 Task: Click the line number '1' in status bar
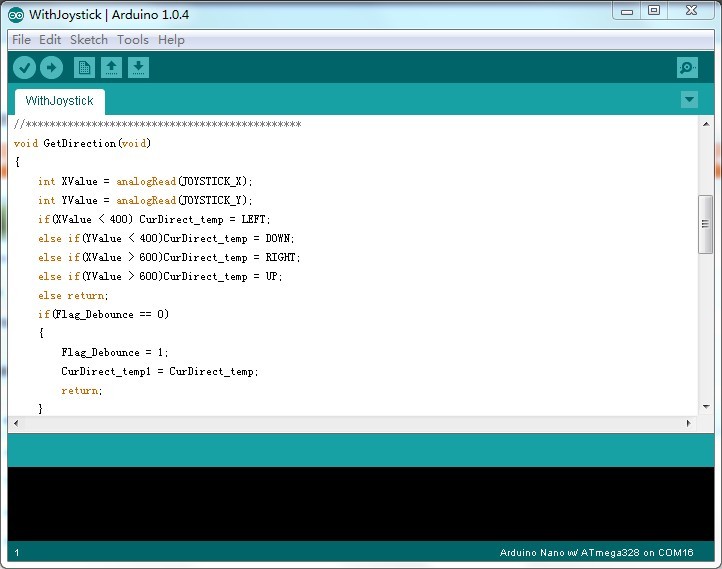click(17, 552)
